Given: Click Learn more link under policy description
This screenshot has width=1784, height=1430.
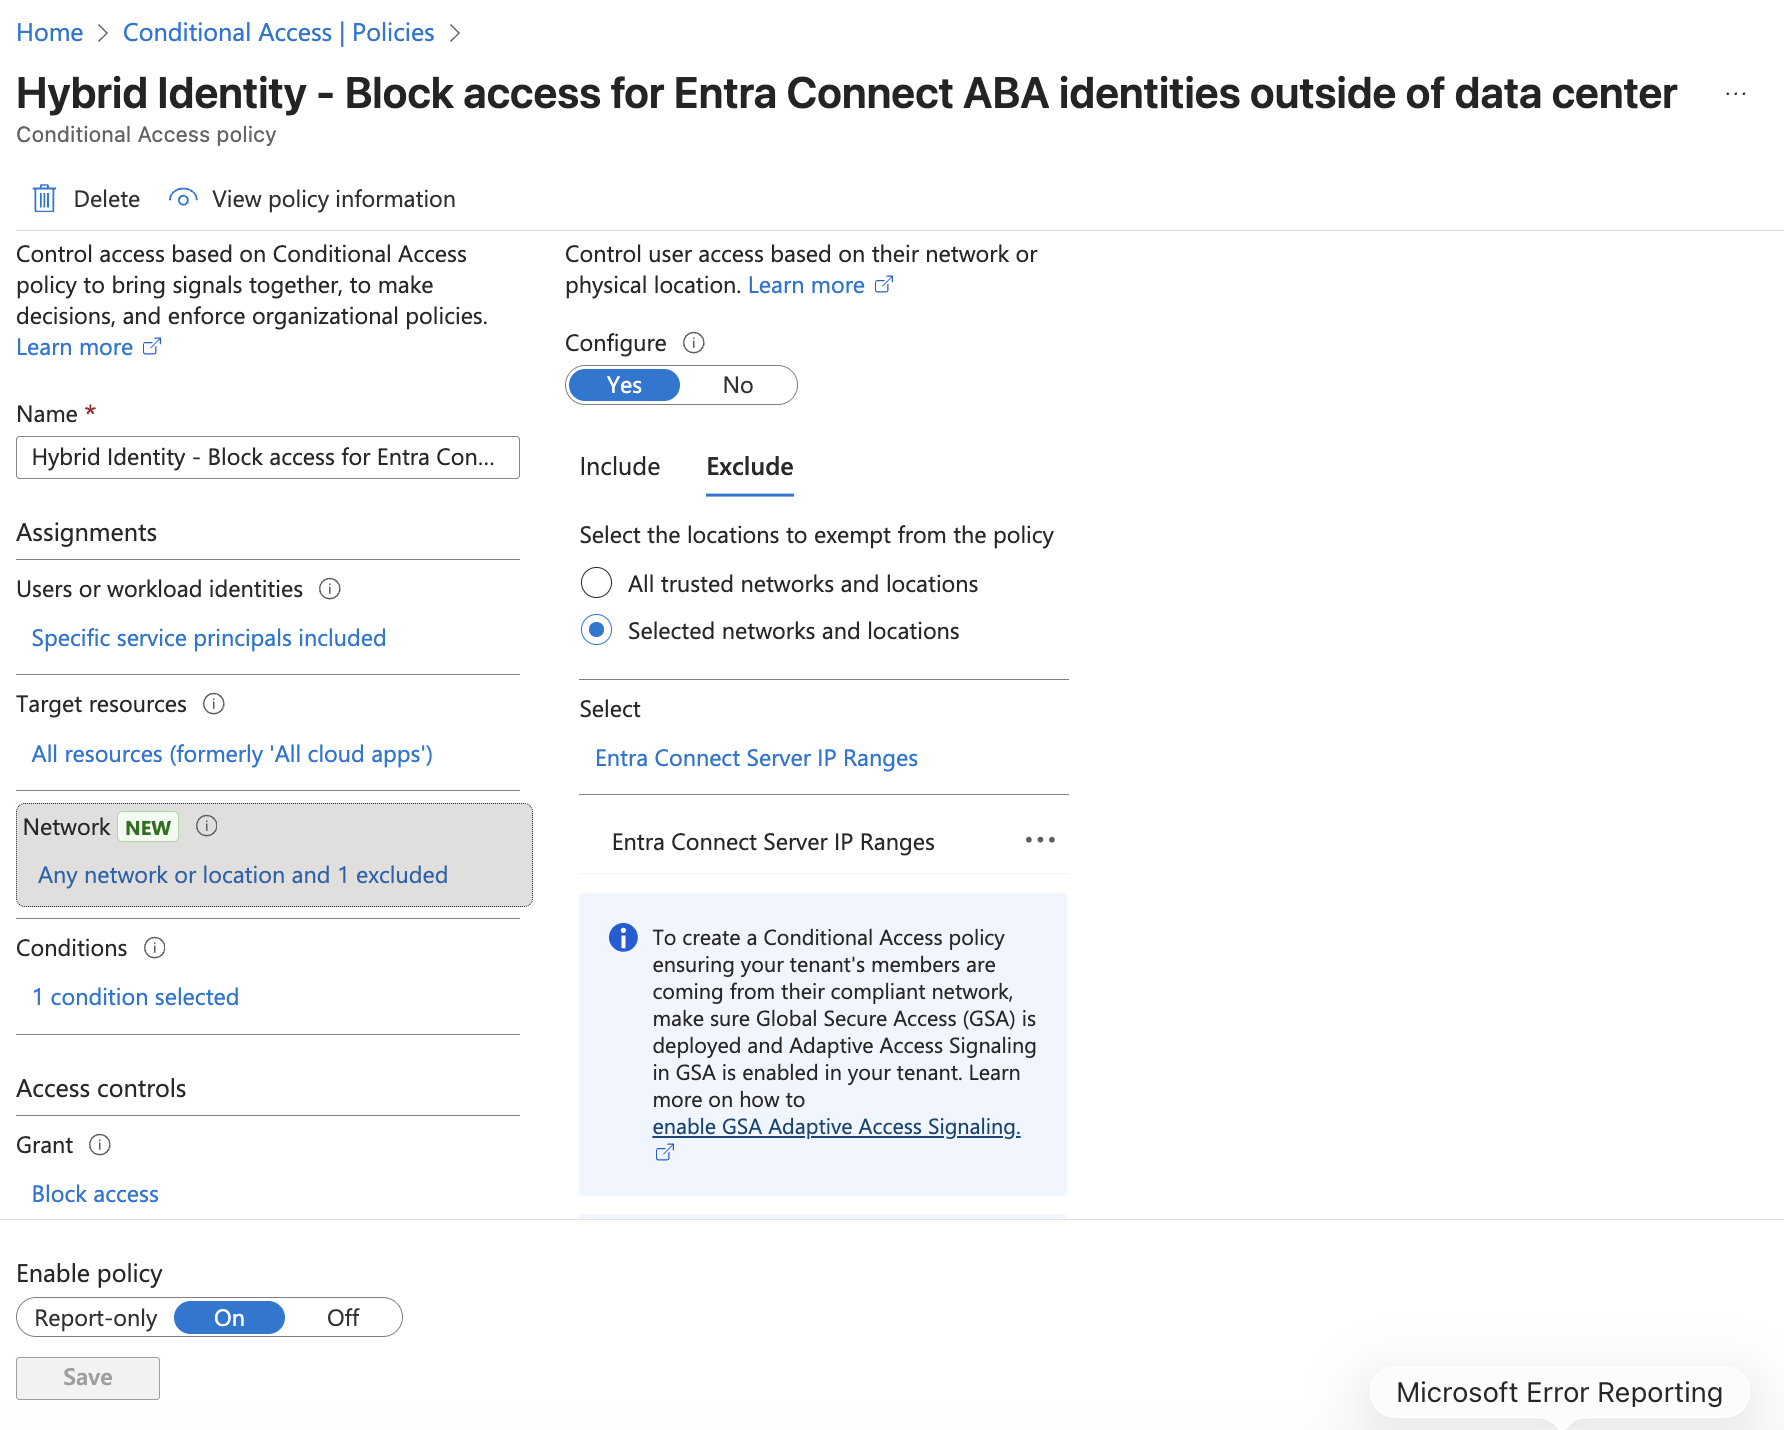Looking at the screenshot, I should 75,347.
